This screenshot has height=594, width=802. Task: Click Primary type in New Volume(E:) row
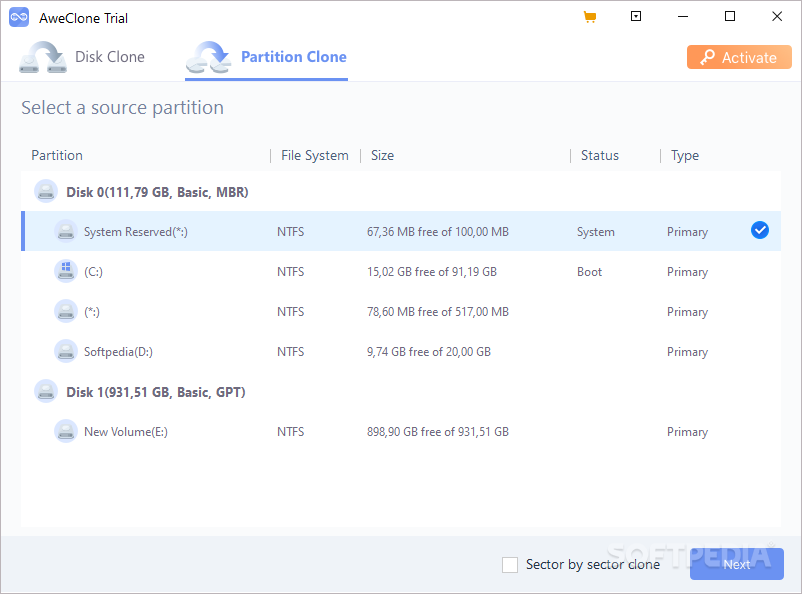(x=687, y=432)
